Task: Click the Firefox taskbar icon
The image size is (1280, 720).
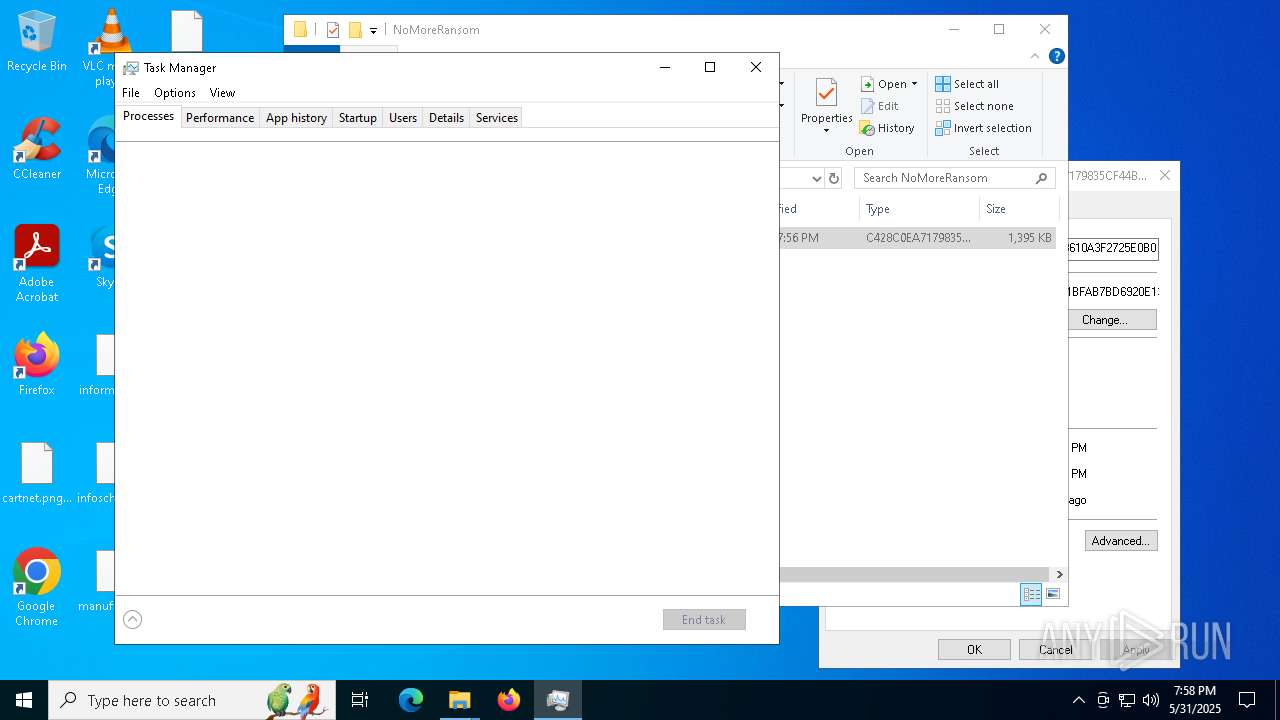Action: coord(509,700)
